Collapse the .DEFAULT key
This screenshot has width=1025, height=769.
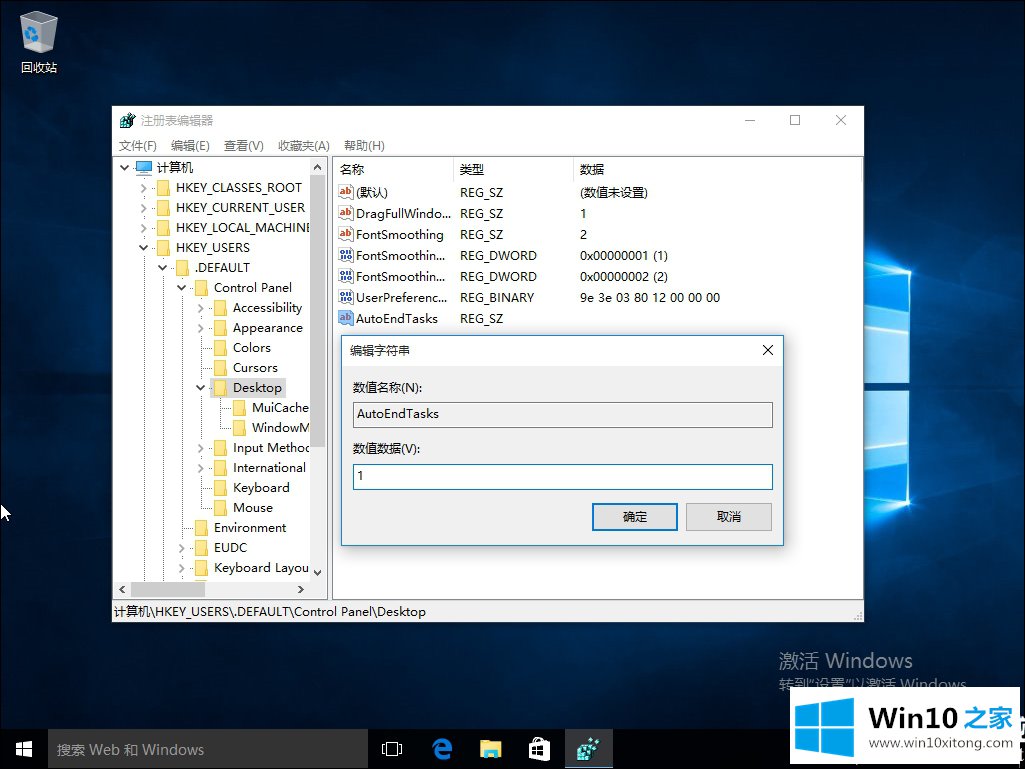163,268
